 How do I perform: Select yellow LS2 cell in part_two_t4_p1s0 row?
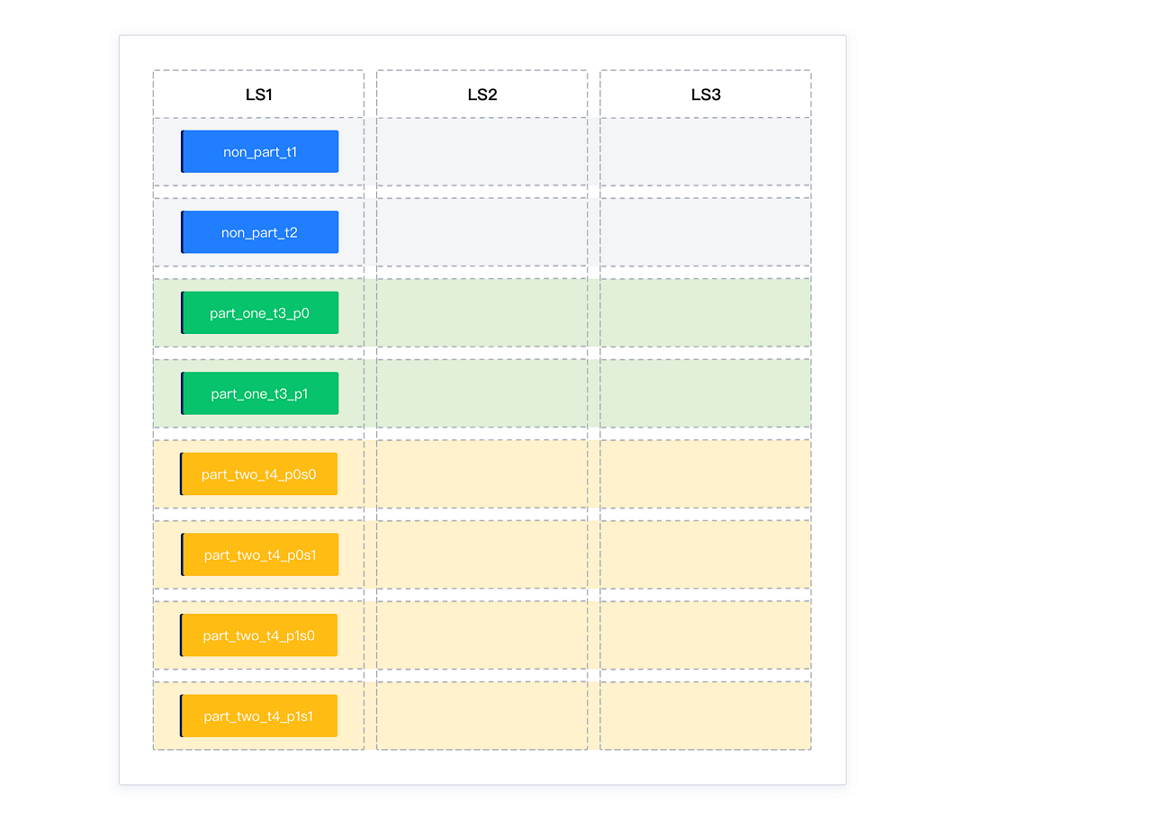click(x=482, y=636)
